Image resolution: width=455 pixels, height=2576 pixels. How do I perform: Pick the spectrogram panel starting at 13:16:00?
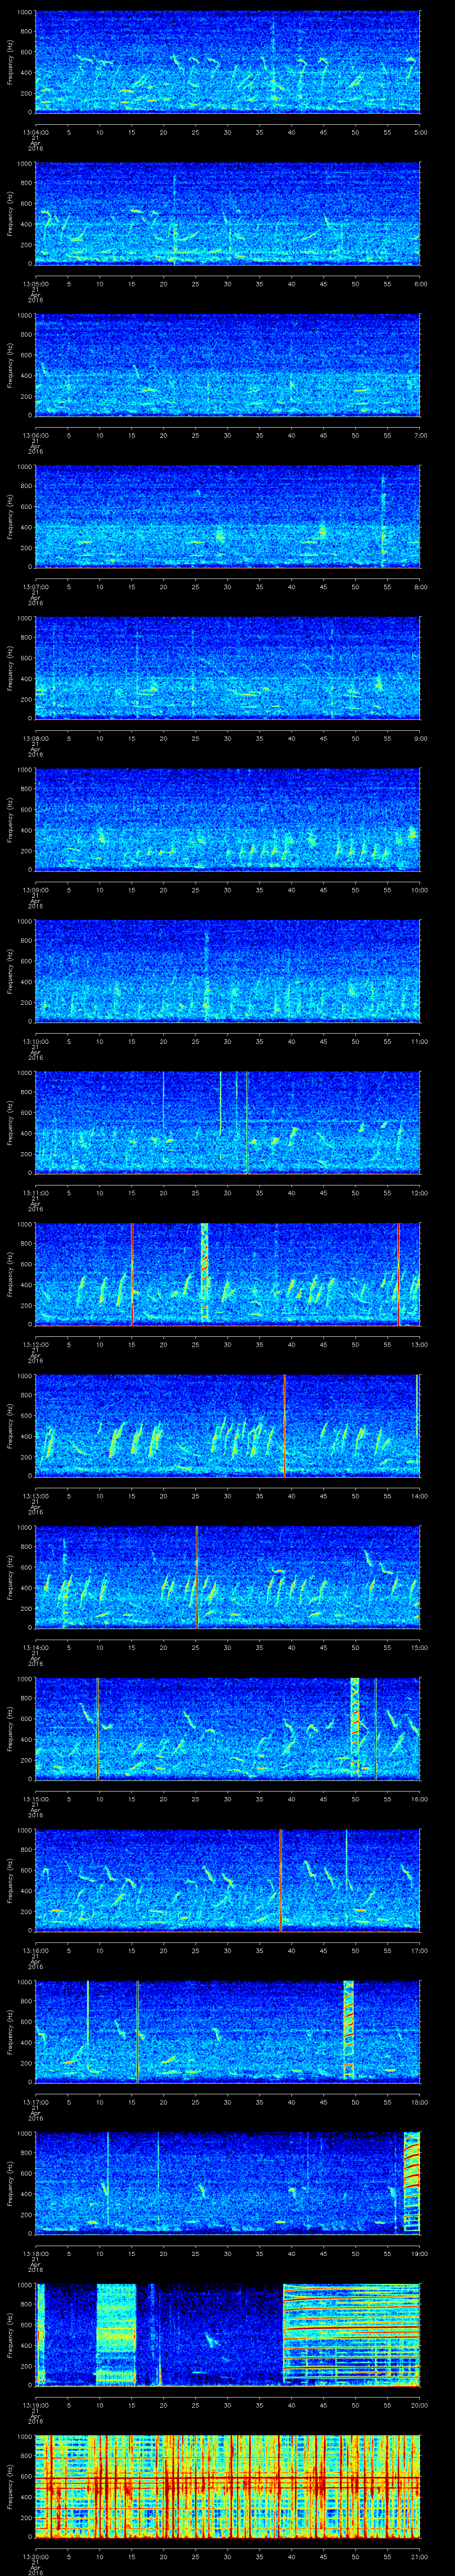[227, 1880]
